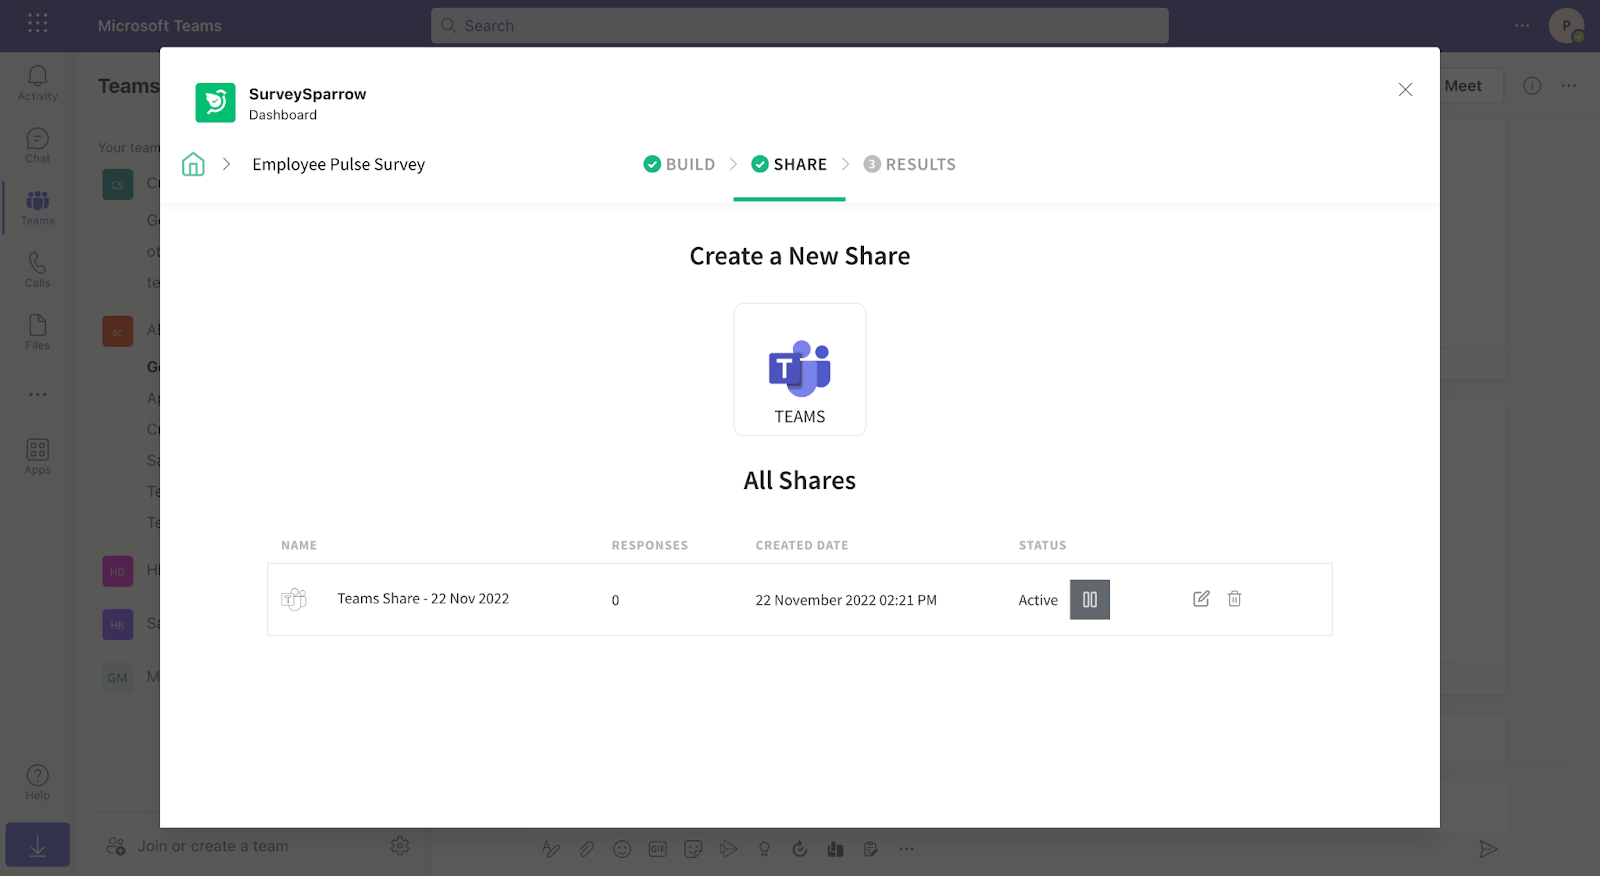Show more apps in the Teams sidebar
Viewport: 1600px width, 876px height.
pyautogui.click(x=38, y=395)
